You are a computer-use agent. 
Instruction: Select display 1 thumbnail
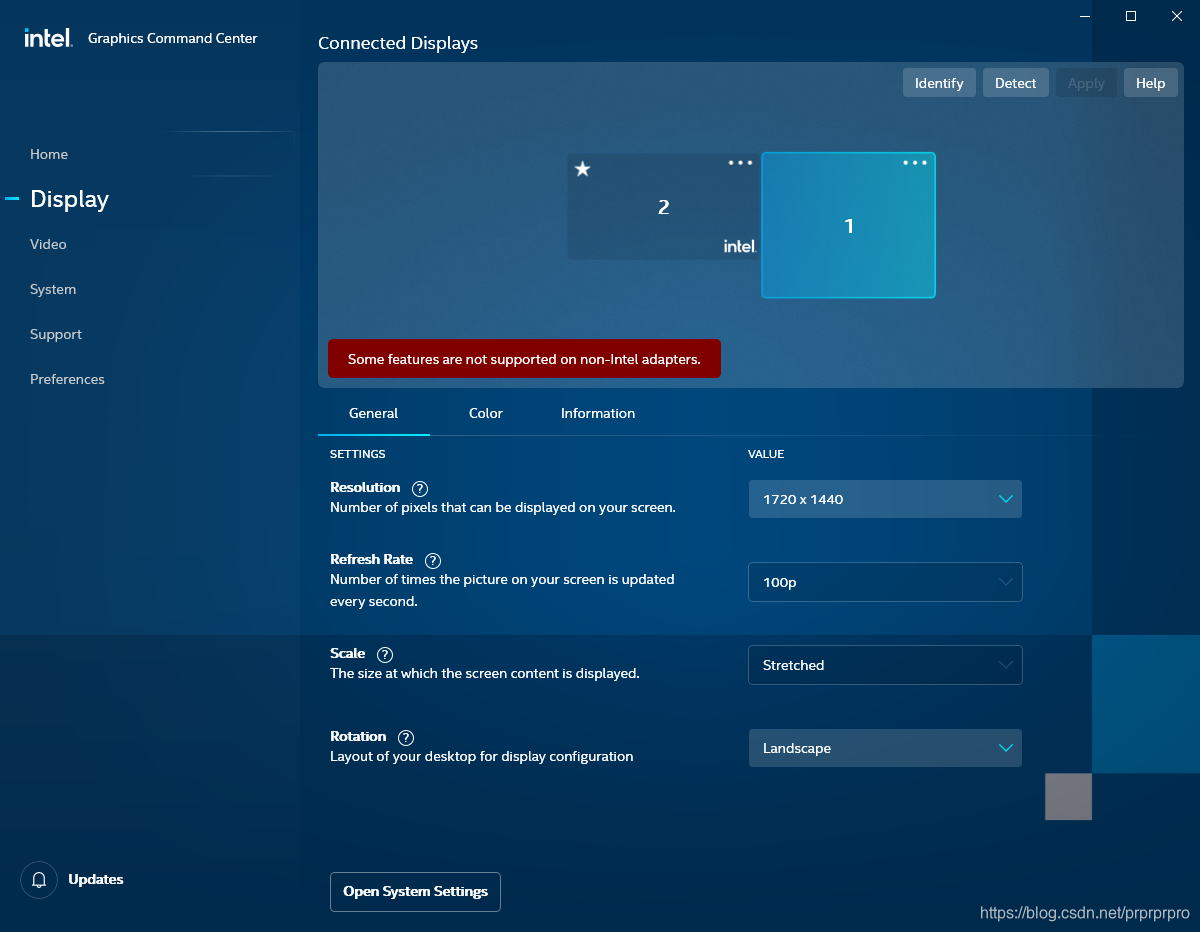click(848, 225)
